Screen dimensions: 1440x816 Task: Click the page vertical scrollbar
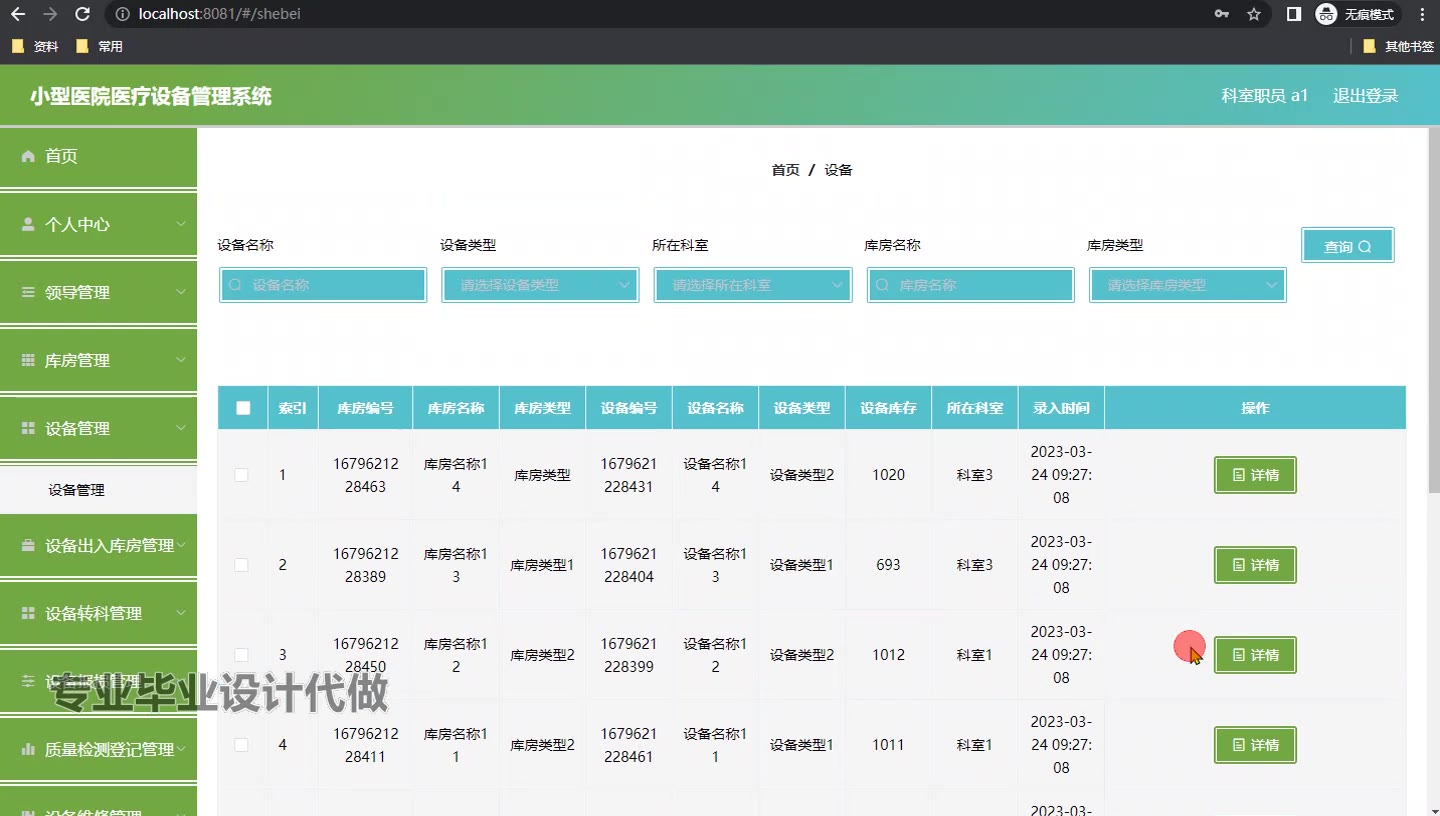coord(1432,300)
